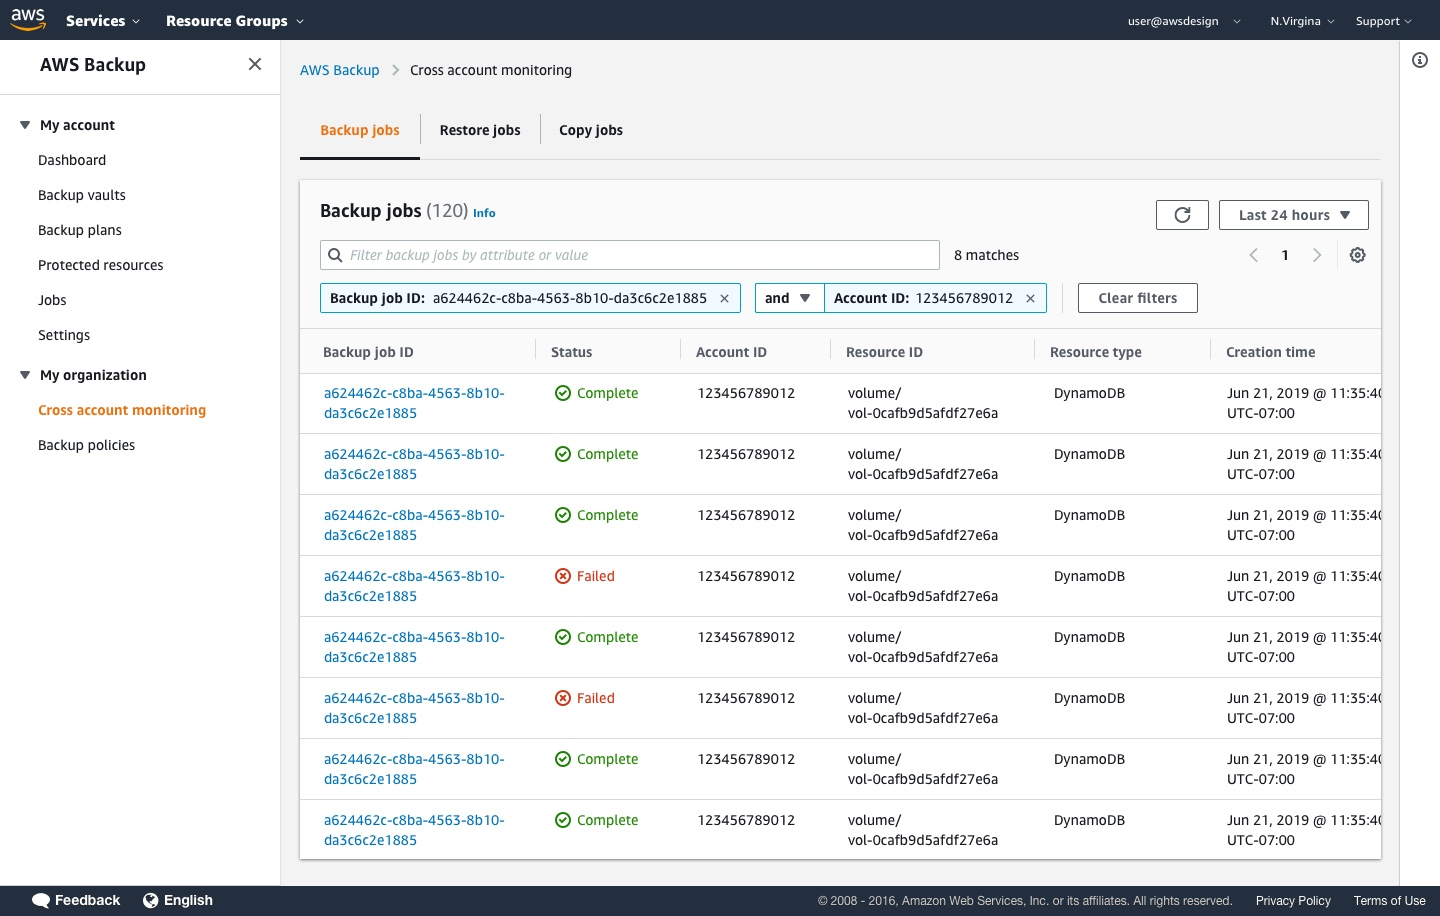Open the Last 24 hours time range dropdown
This screenshot has width=1440, height=916.
(1293, 214)
